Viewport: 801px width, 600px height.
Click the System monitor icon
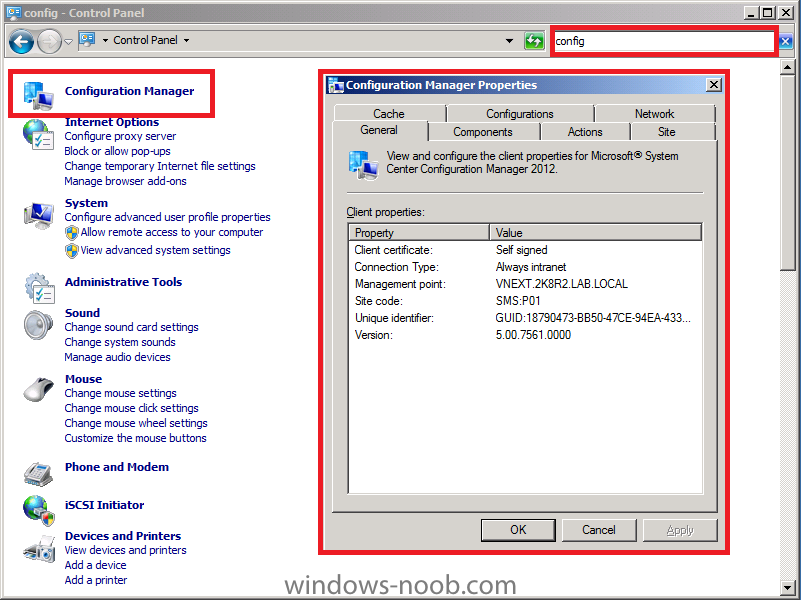coord(39,215)
